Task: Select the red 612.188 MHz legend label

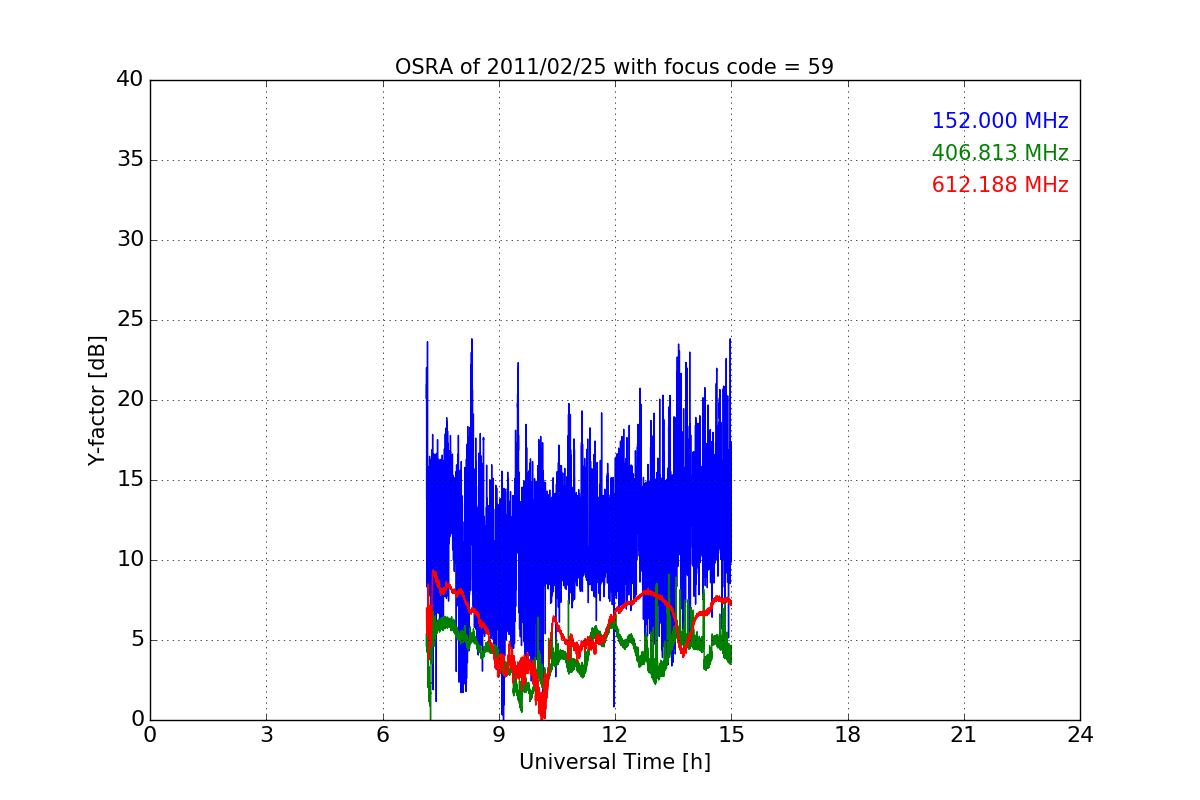Action: [1000, 185]
